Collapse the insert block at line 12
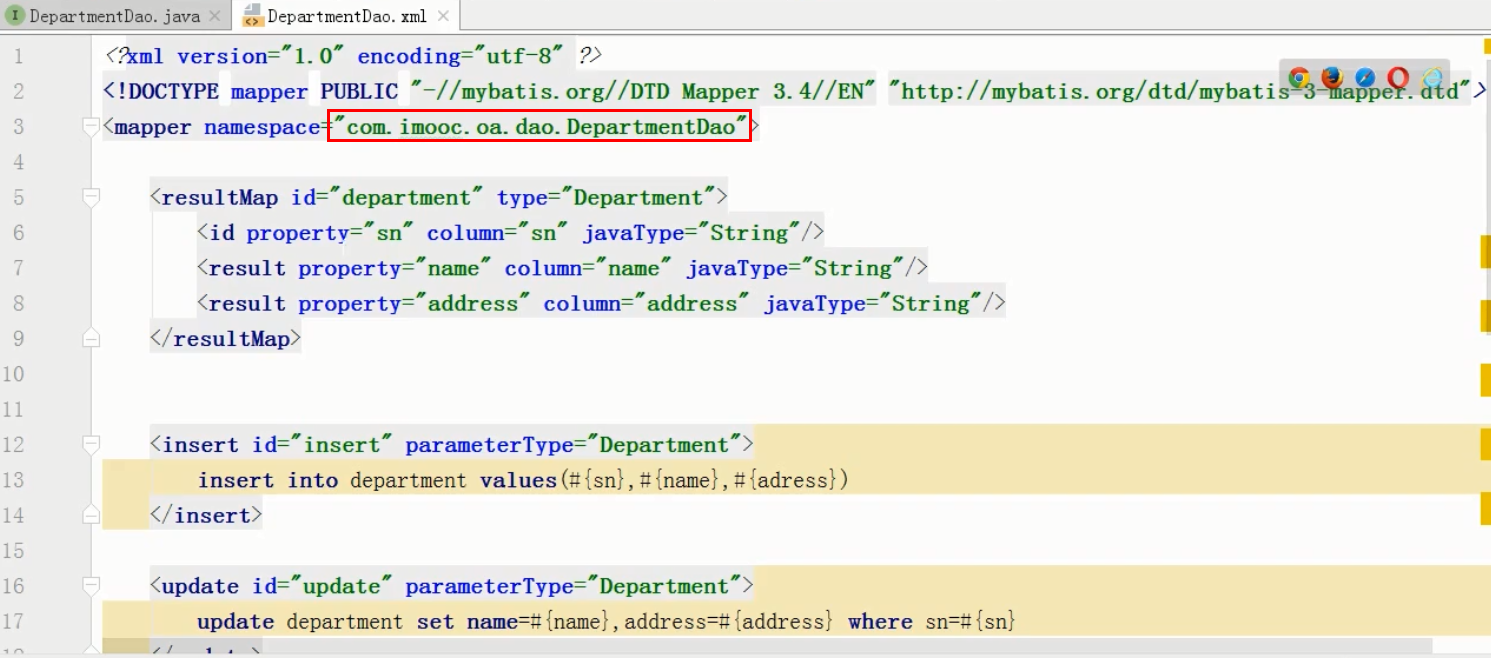1491x658 pixels. tap(92, 445)
